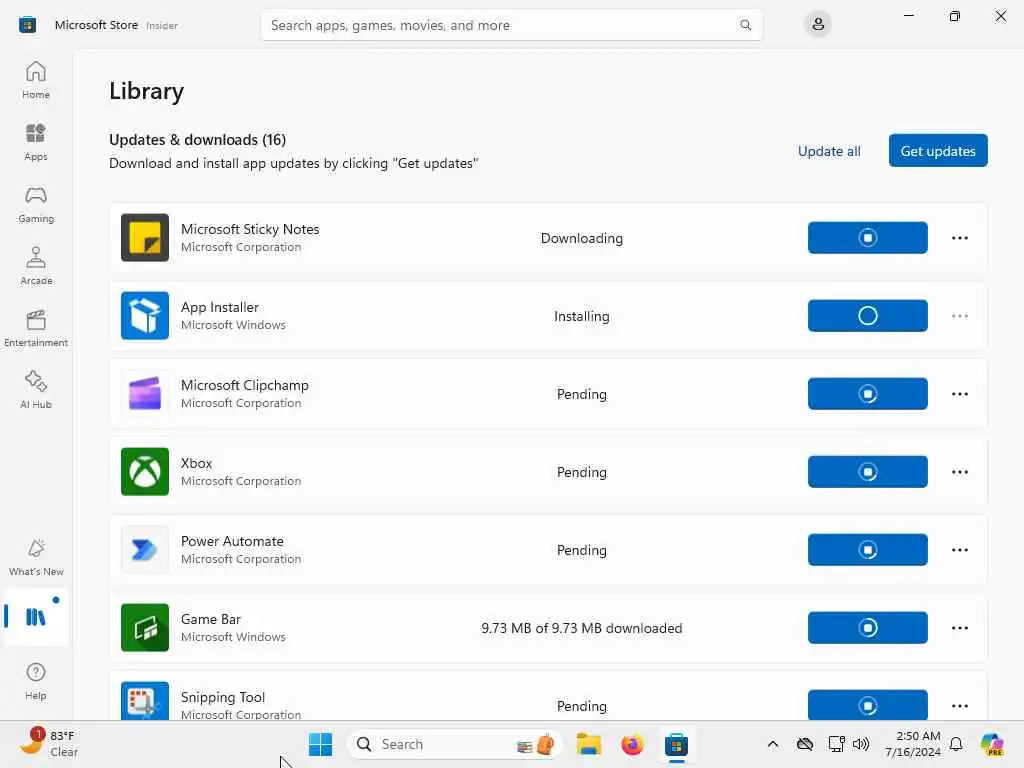Click the Get updates button
The height and width of the screenshot is (768, 1024).
(938, 151)
